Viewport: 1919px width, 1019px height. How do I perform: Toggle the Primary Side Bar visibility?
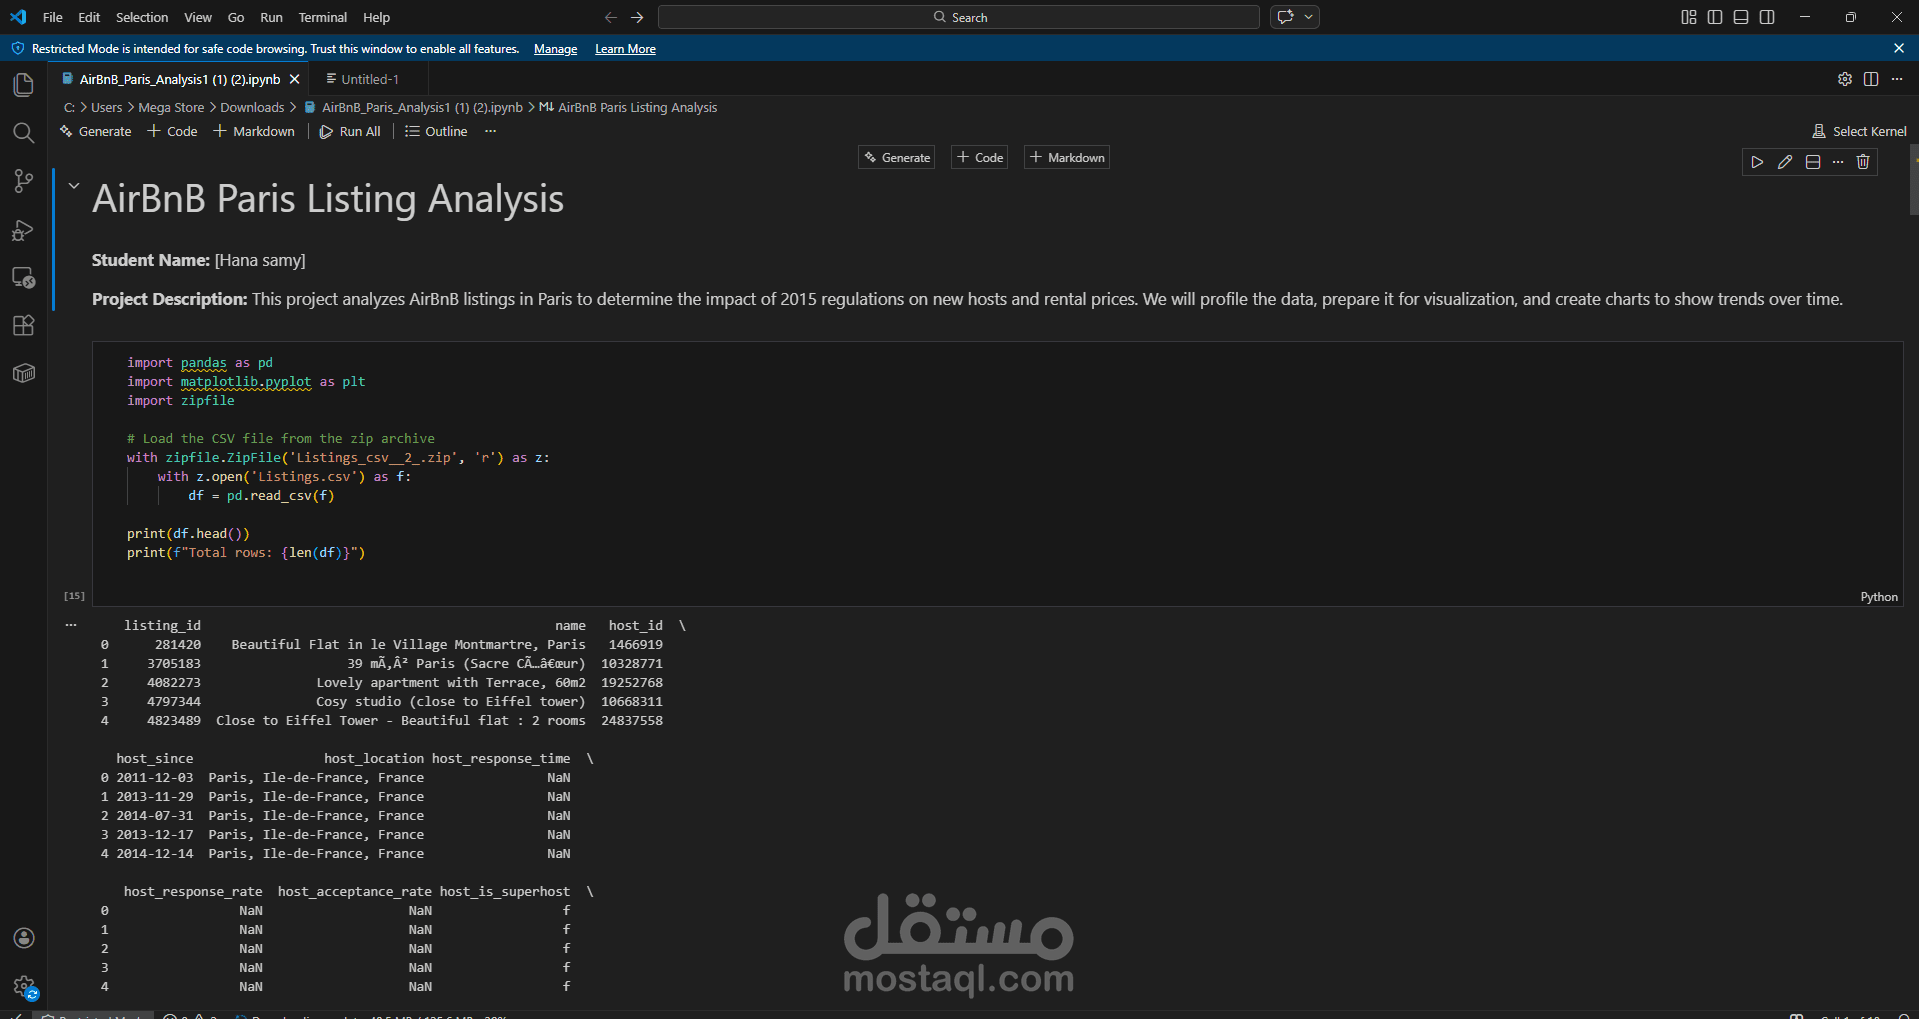point(1714,17)
